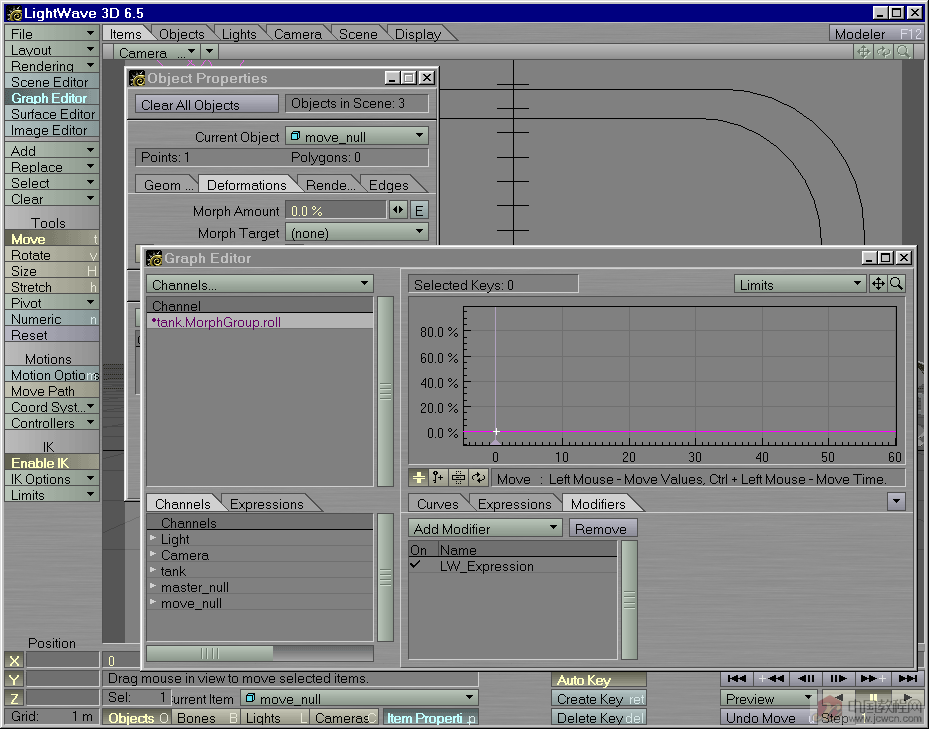Click the Graph Editor zoom magnifier icon
Screen dimensions: 929x729
pyautogui.click(x=896, y=284)
